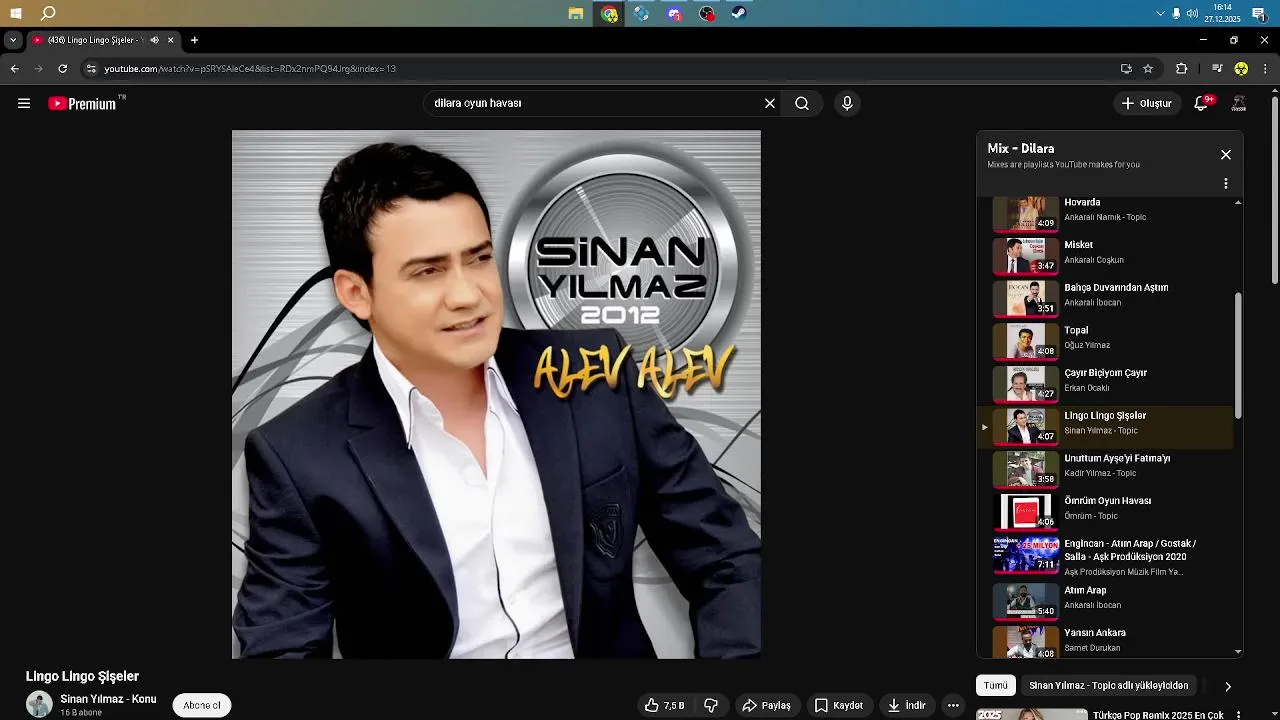The width and height of the screenshot is (1280, 720).
Task: Share the video via Paylaş button
Action: [766, 705]
